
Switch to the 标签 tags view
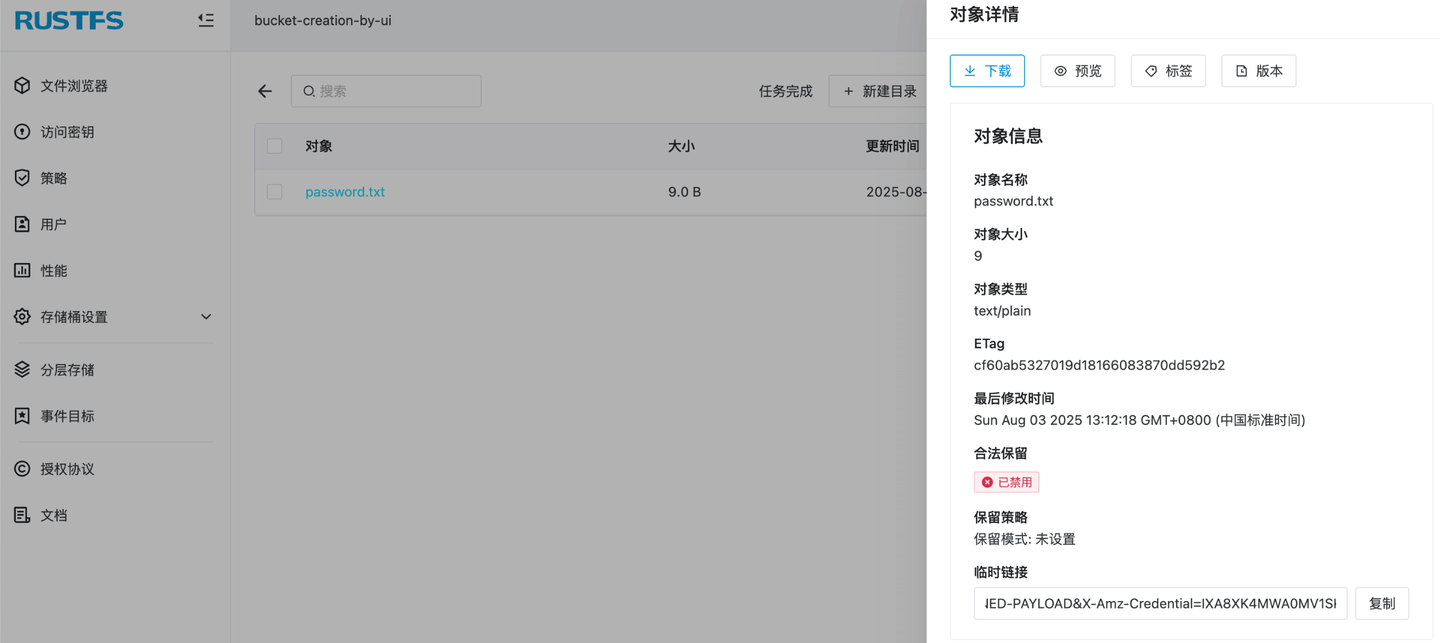coord(1168,70)
